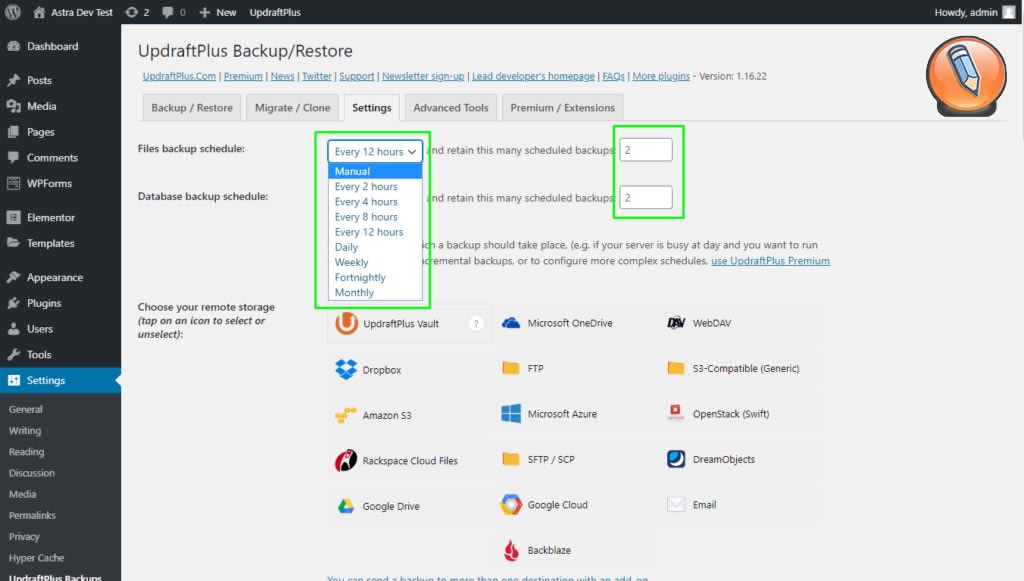
Task: Select the Microsoft OneDrive cloud icon
Action: [x=511, y=323]
